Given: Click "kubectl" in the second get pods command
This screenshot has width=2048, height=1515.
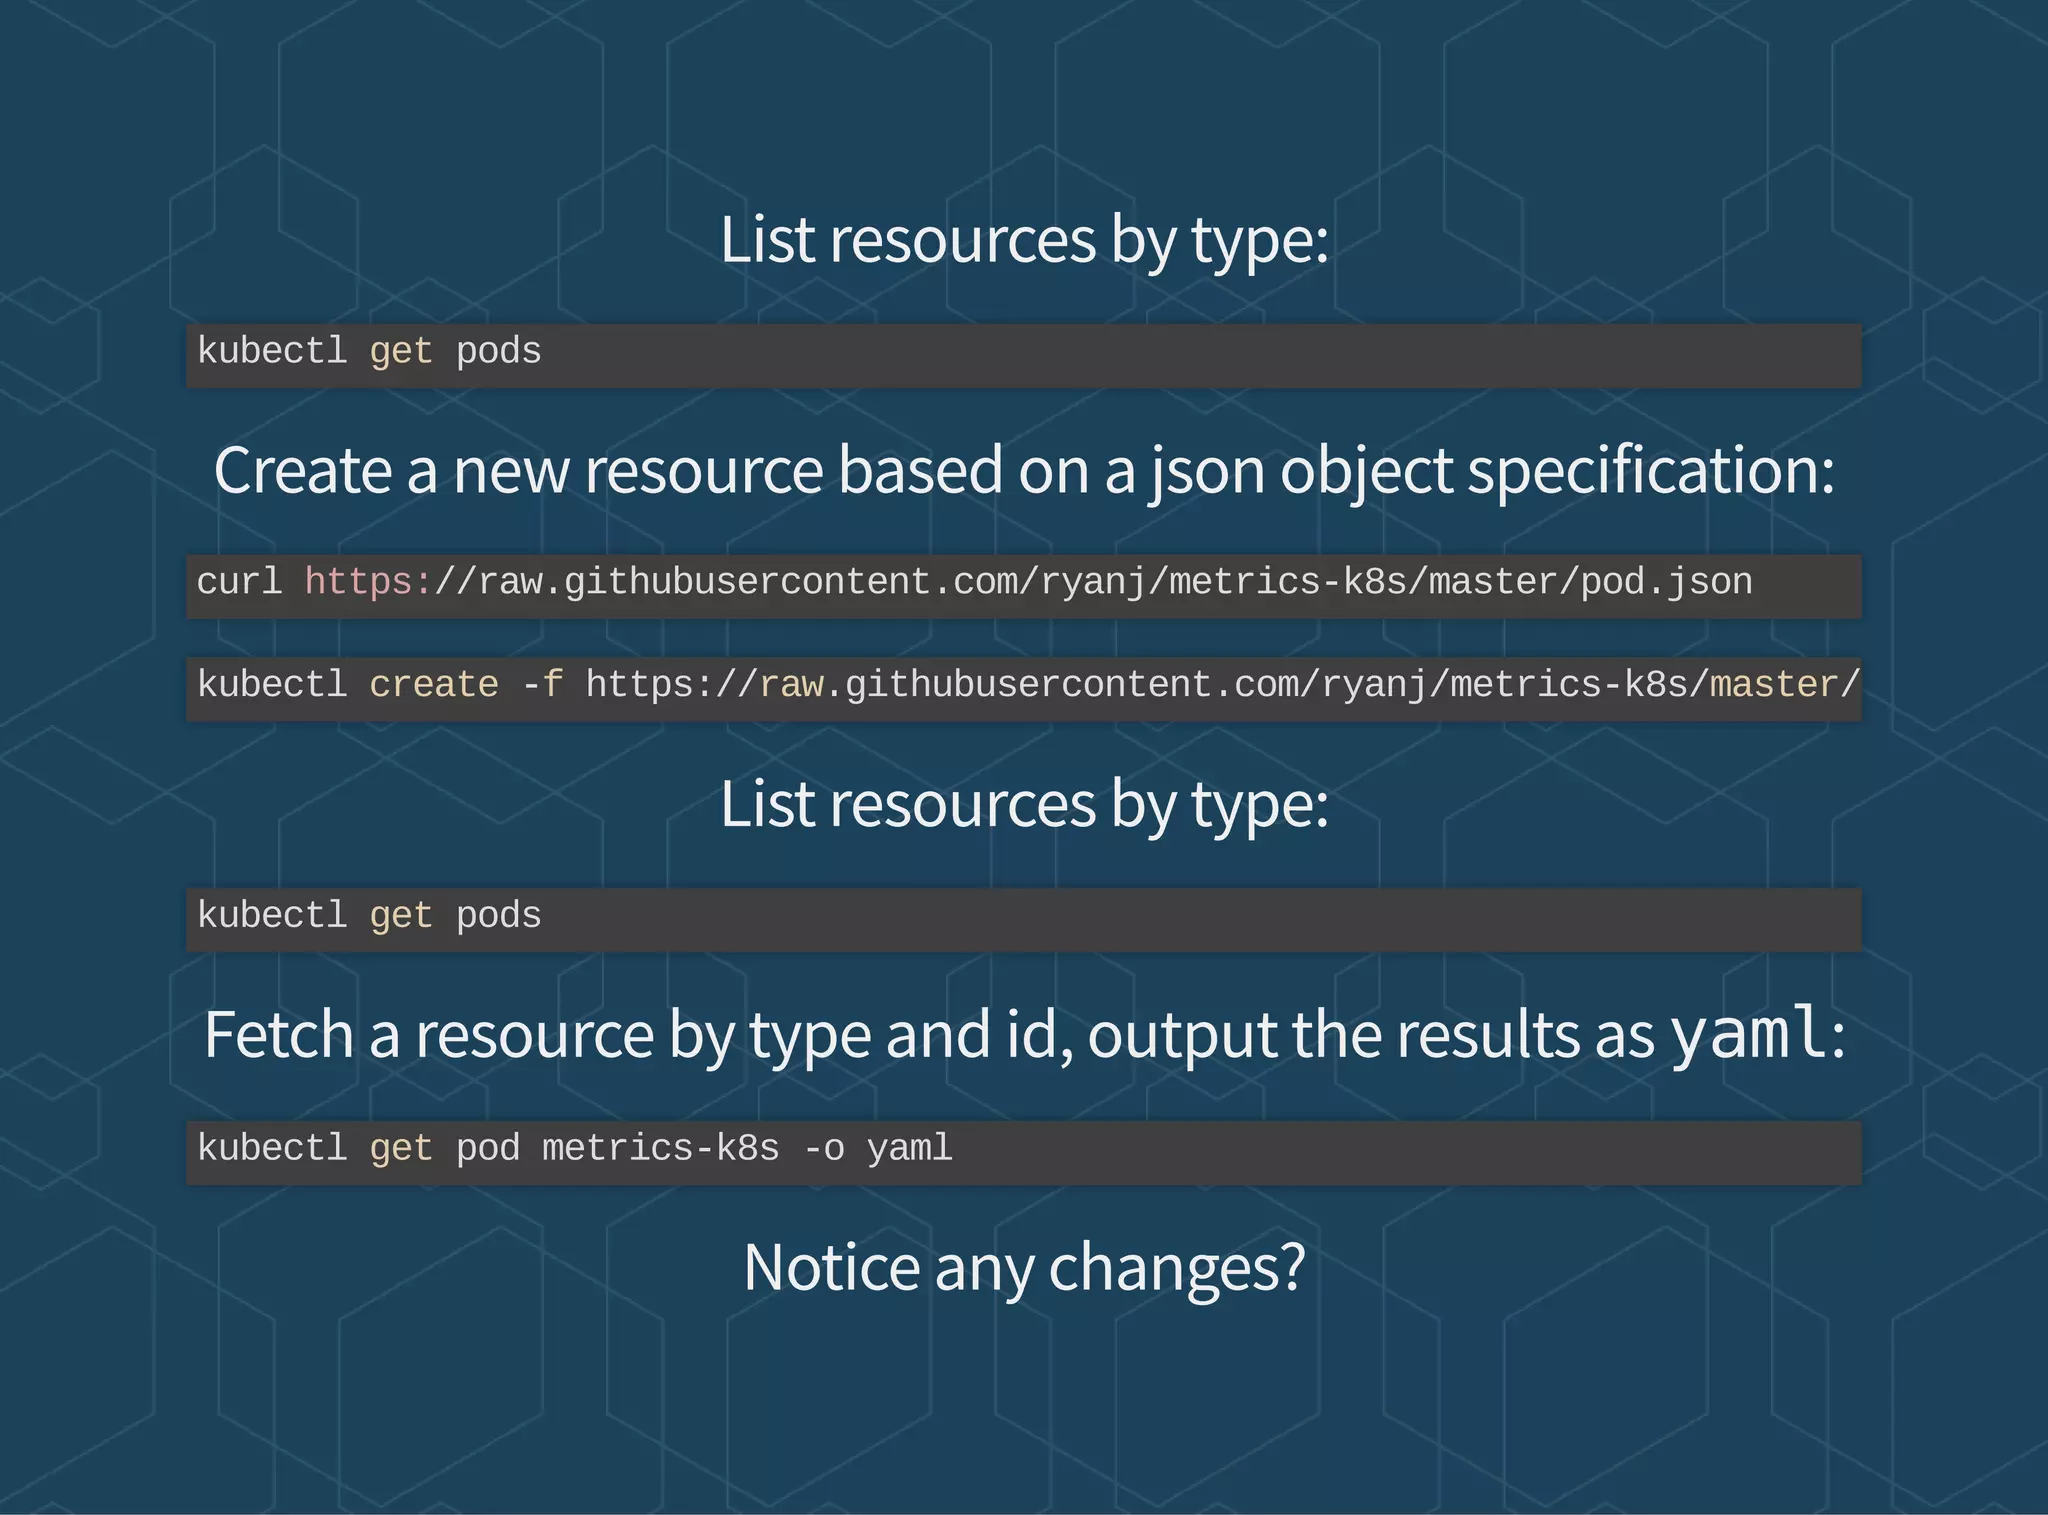Looking at the screenshot, I should coord(272,916).
